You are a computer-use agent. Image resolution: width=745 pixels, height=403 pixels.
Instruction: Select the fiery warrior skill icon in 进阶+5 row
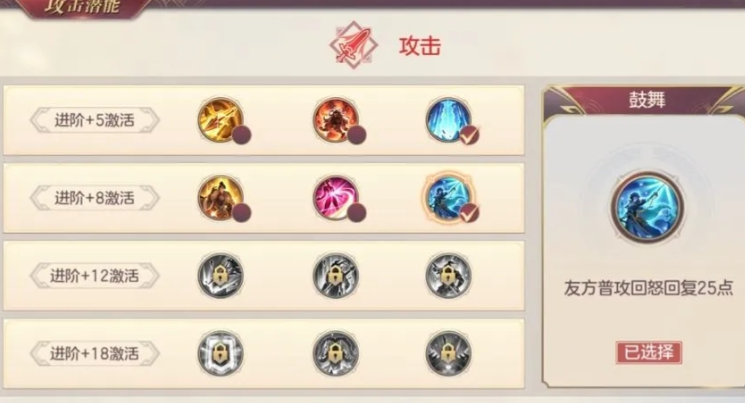(335, 120)
